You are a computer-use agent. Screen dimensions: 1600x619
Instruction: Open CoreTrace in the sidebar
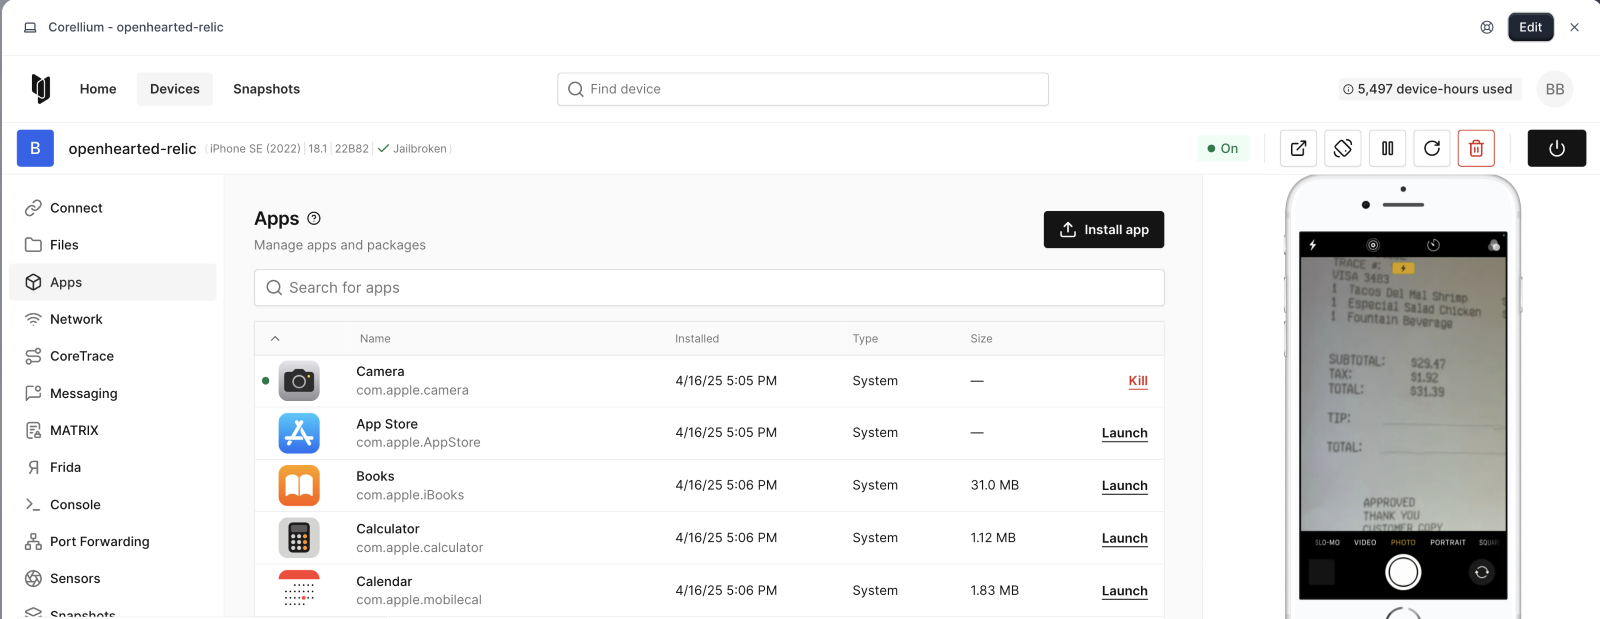point(112,356)
